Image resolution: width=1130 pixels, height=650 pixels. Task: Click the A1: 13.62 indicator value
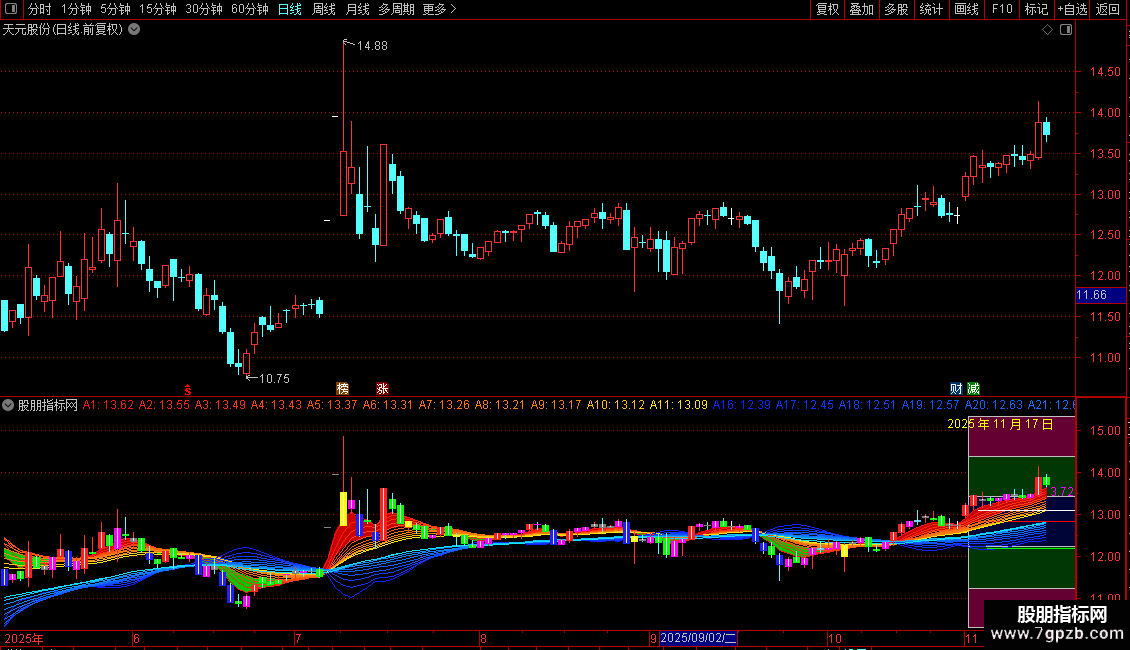pyautogui.click(x=108, y=405)
